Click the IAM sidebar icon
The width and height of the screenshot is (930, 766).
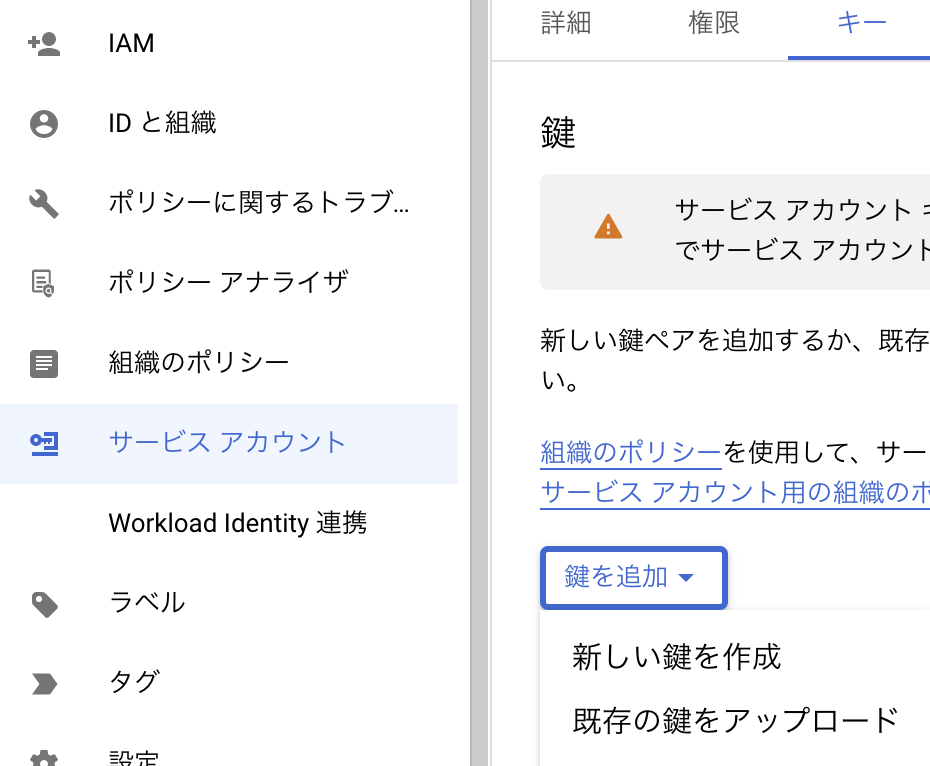tap(43, 43)
